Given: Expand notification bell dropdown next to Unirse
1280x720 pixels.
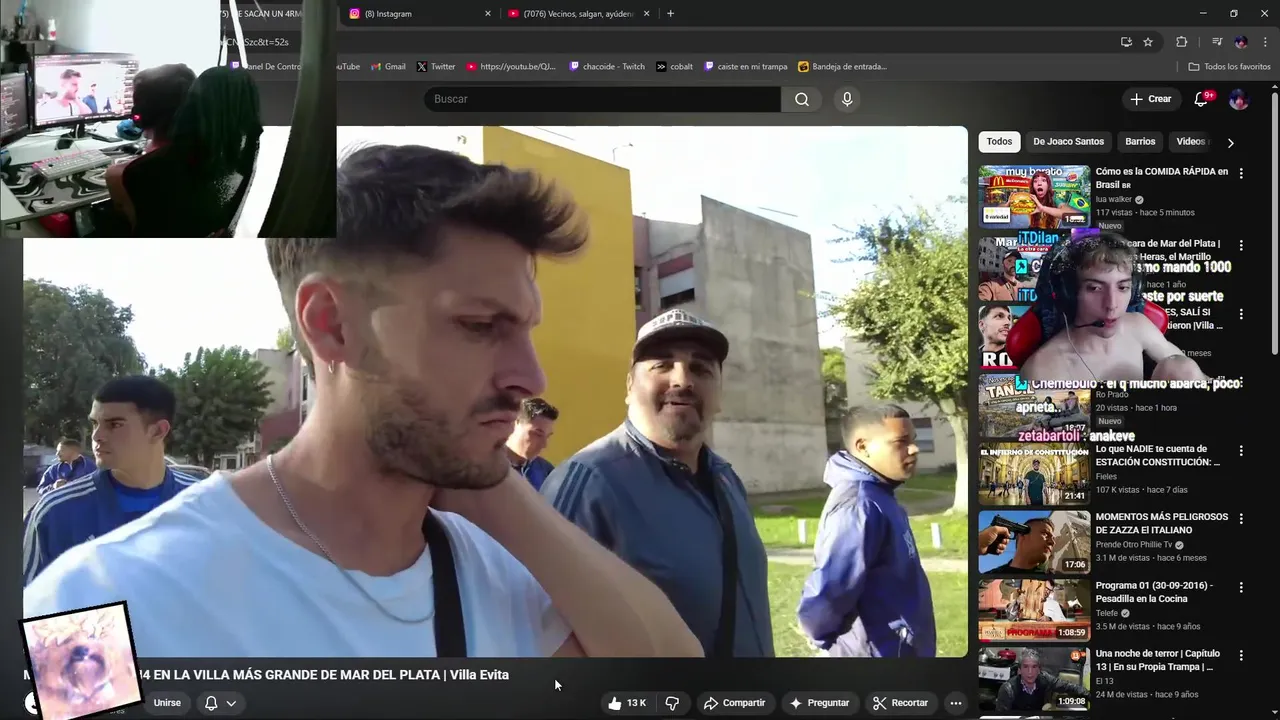Looking at the screenshot, I should (221, 703).
